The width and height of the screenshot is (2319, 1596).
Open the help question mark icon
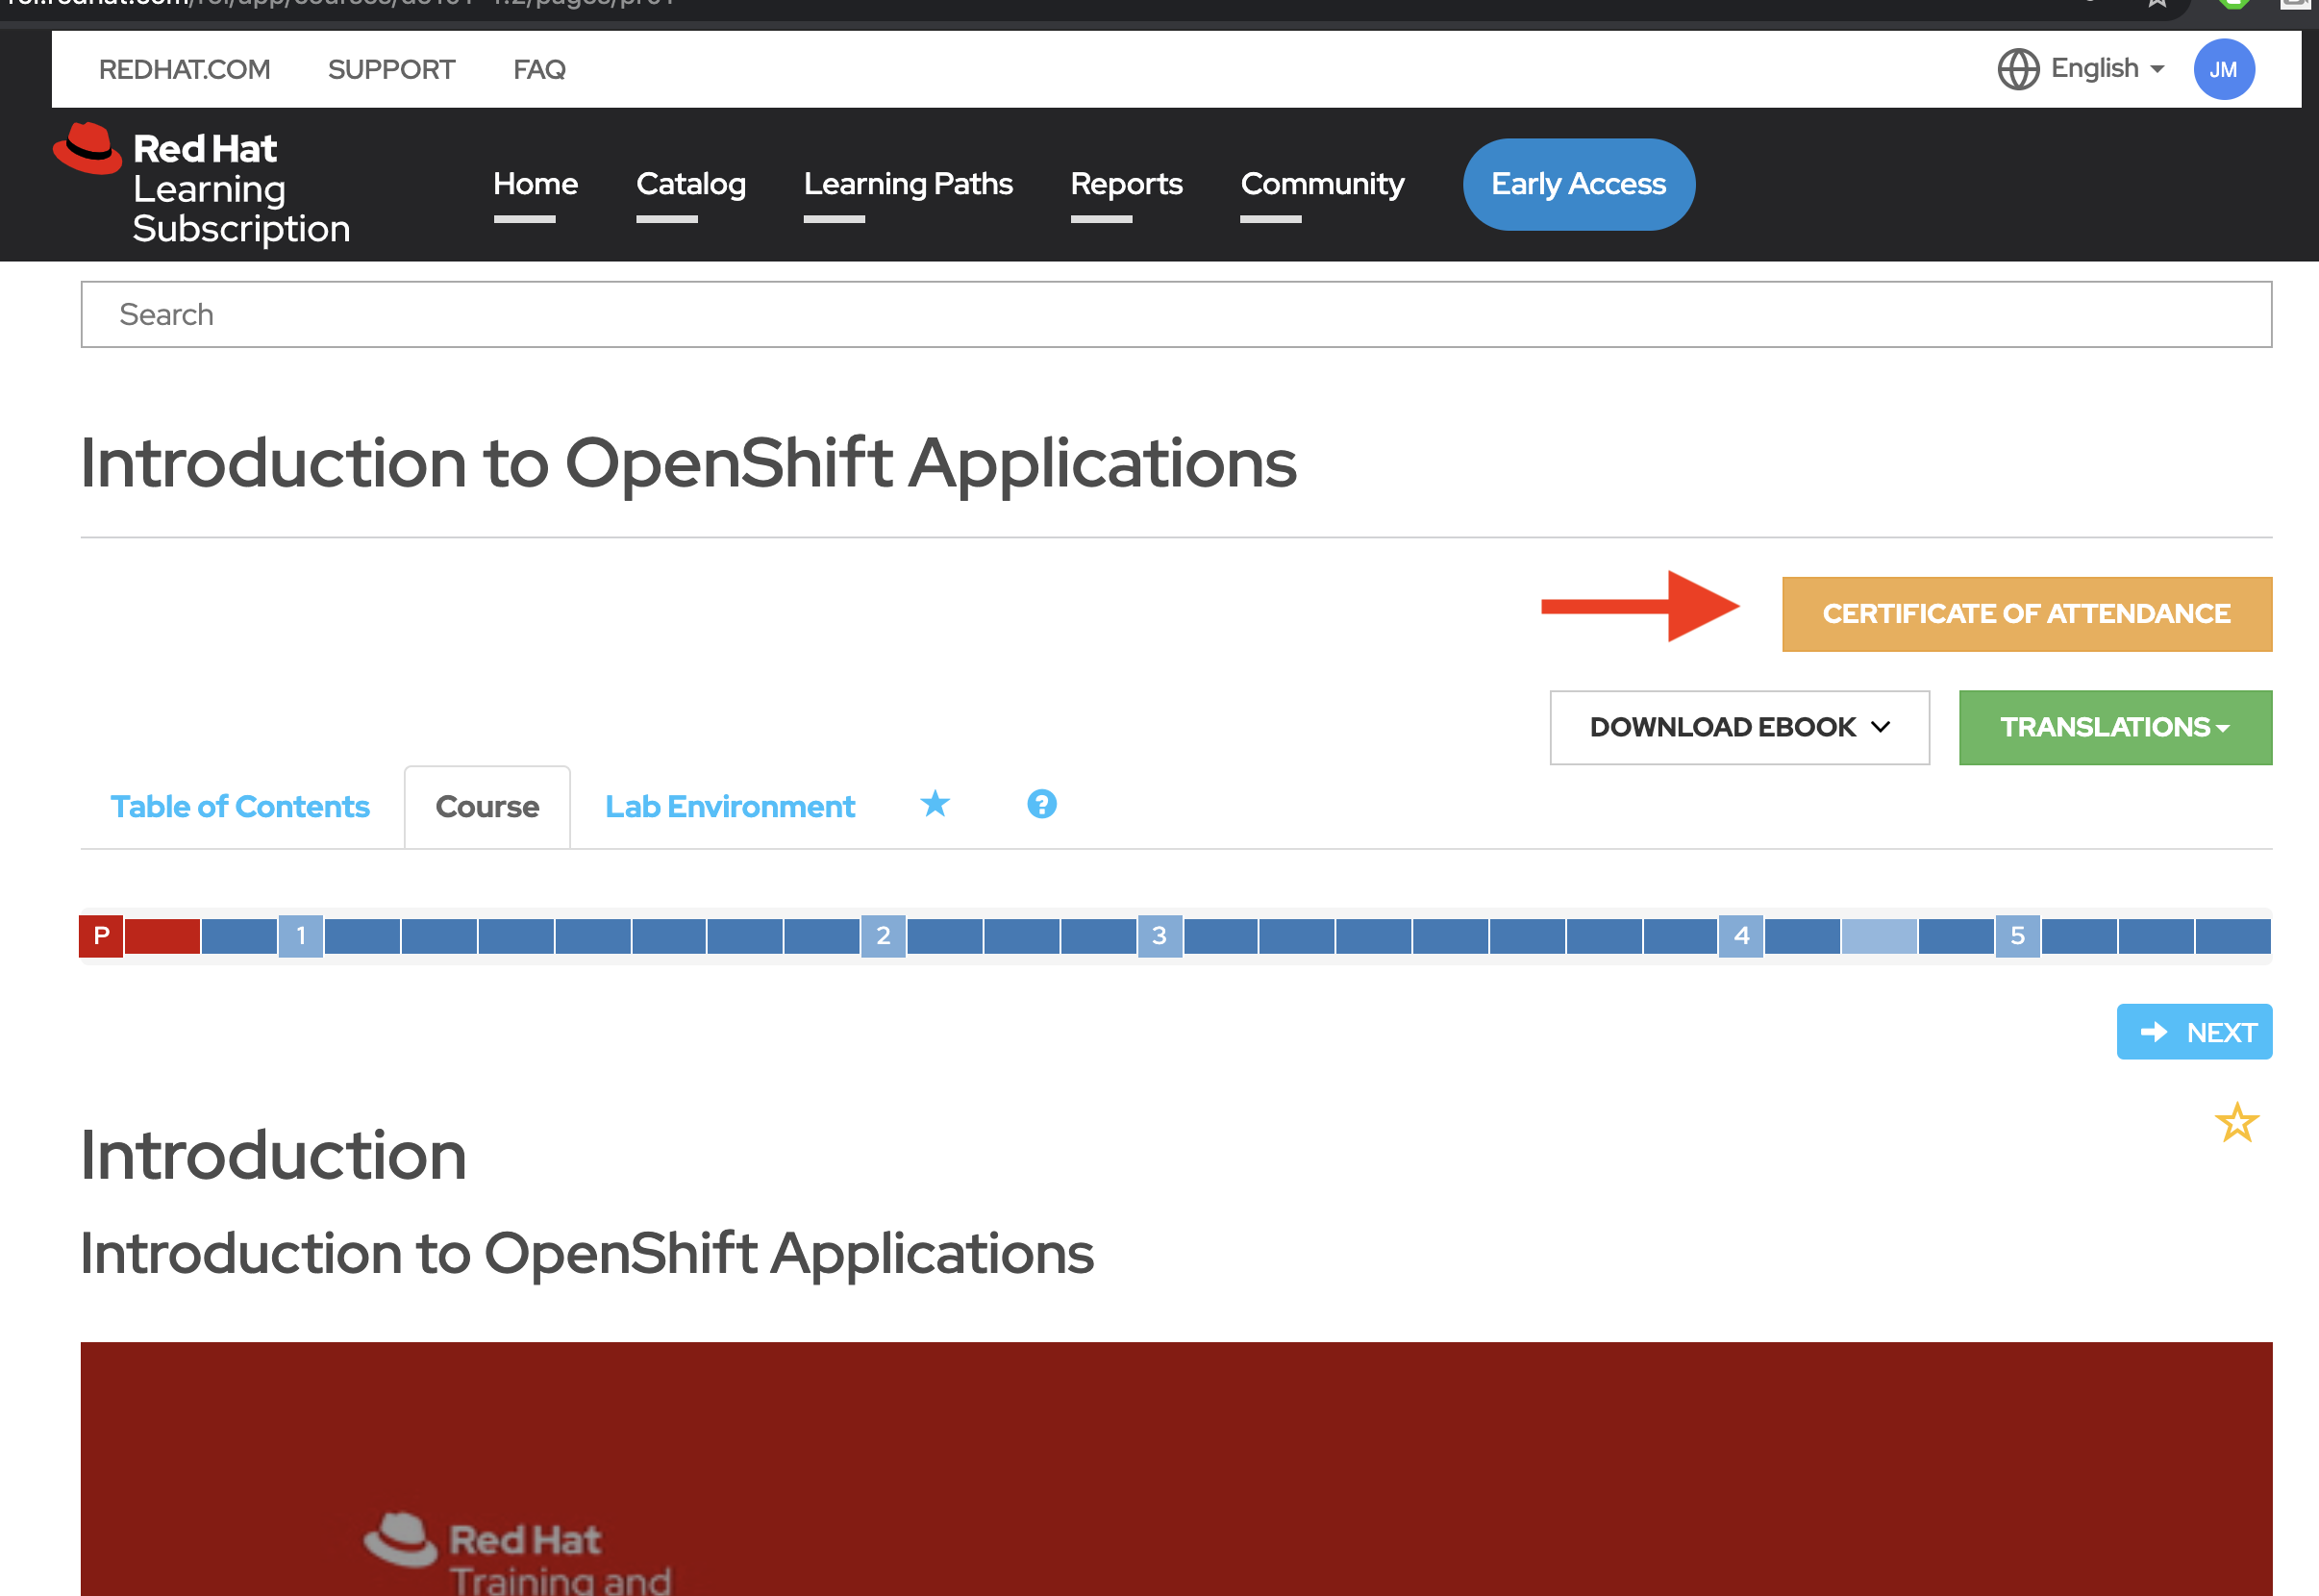(x=1041, y=804)
